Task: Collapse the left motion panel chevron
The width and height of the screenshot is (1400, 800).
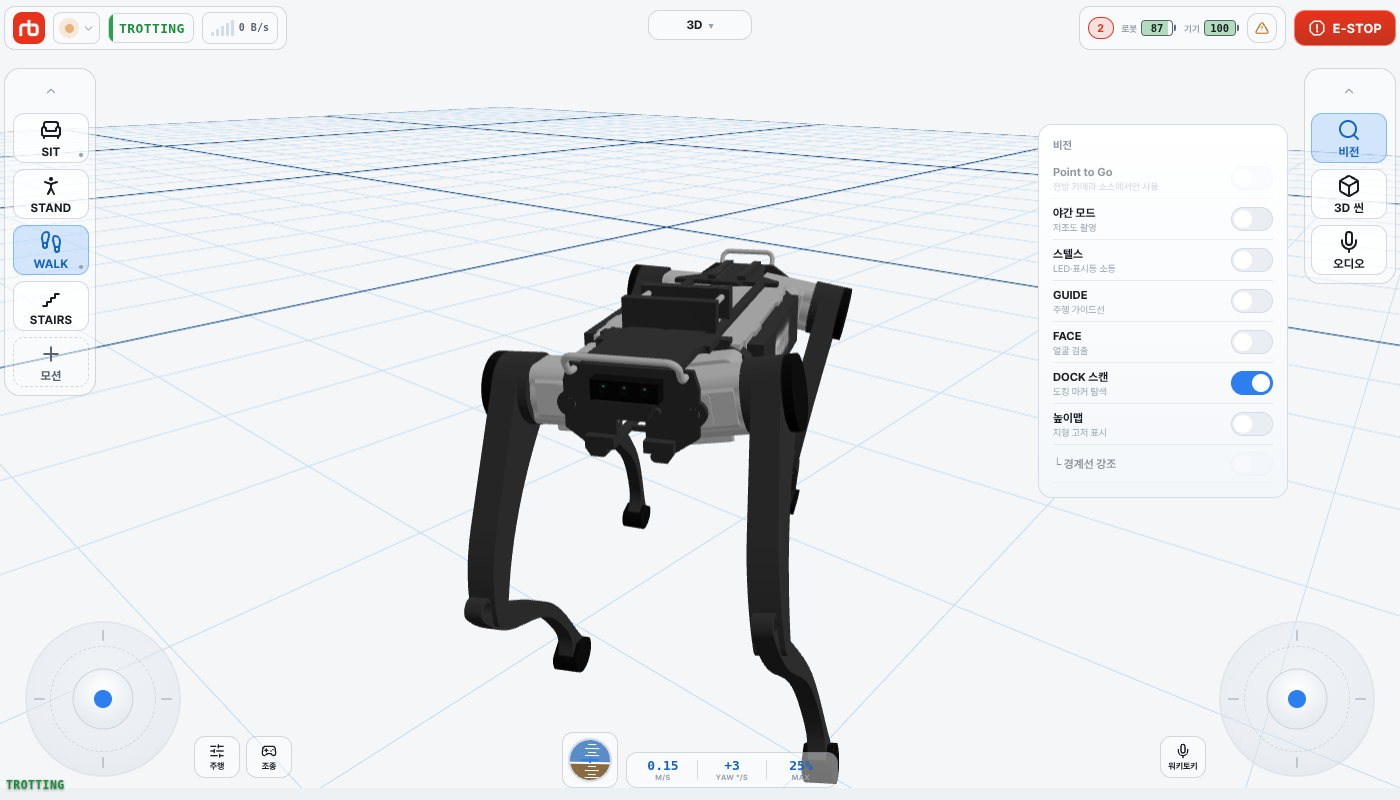Action: (51, 91)
